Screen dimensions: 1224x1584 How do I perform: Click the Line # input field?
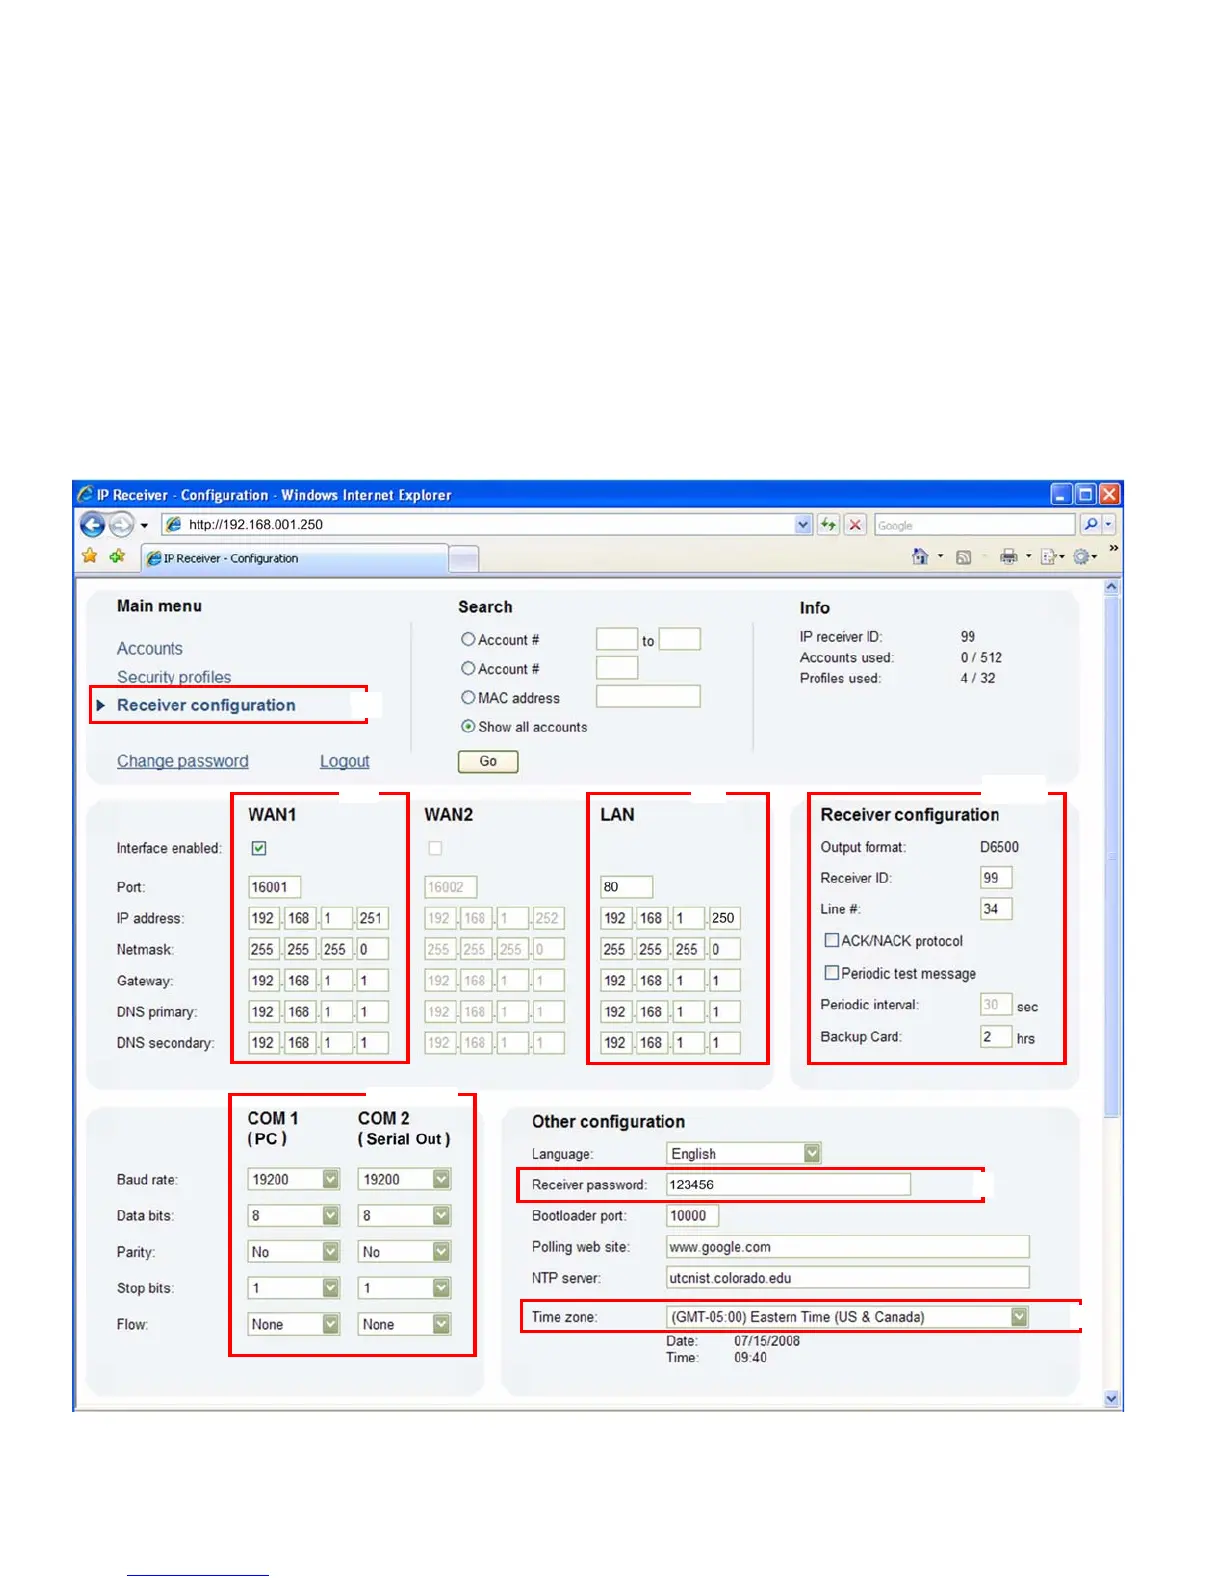997,909
